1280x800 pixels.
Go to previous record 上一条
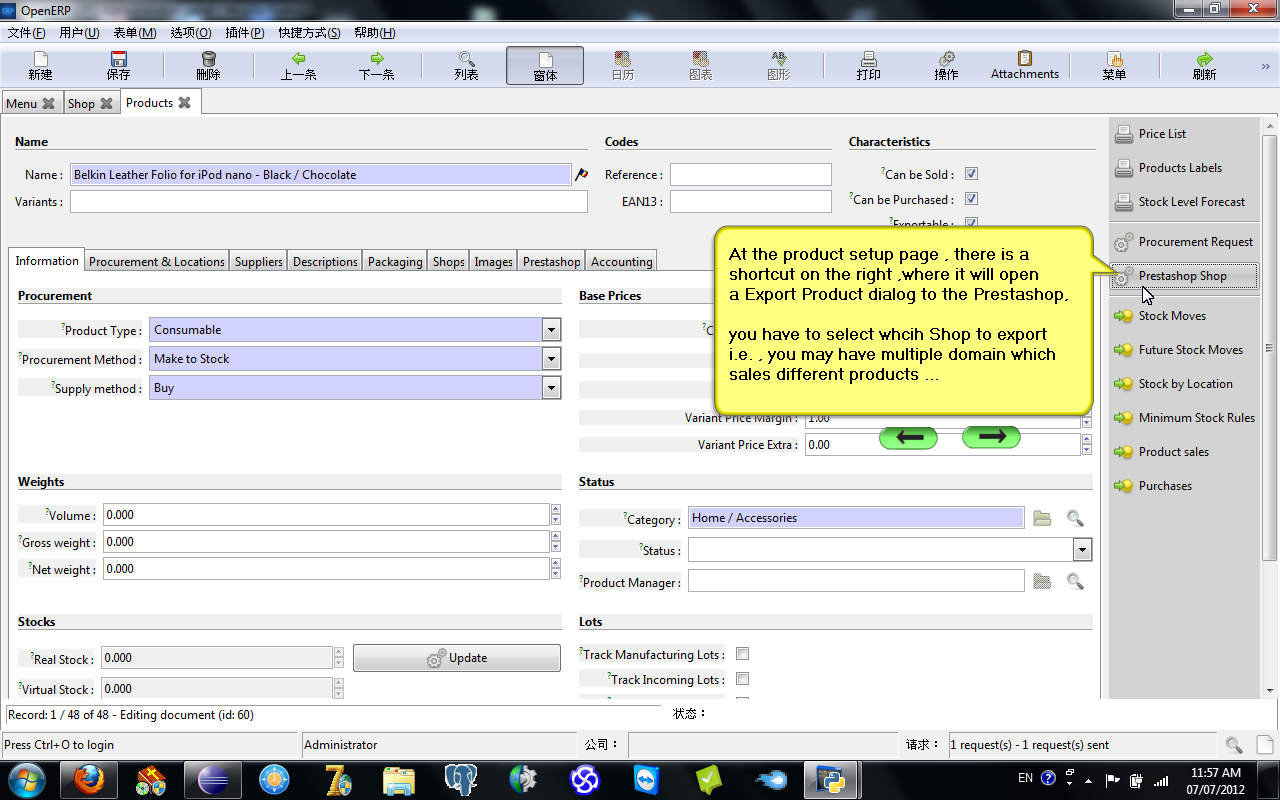[x=298, y=66]
